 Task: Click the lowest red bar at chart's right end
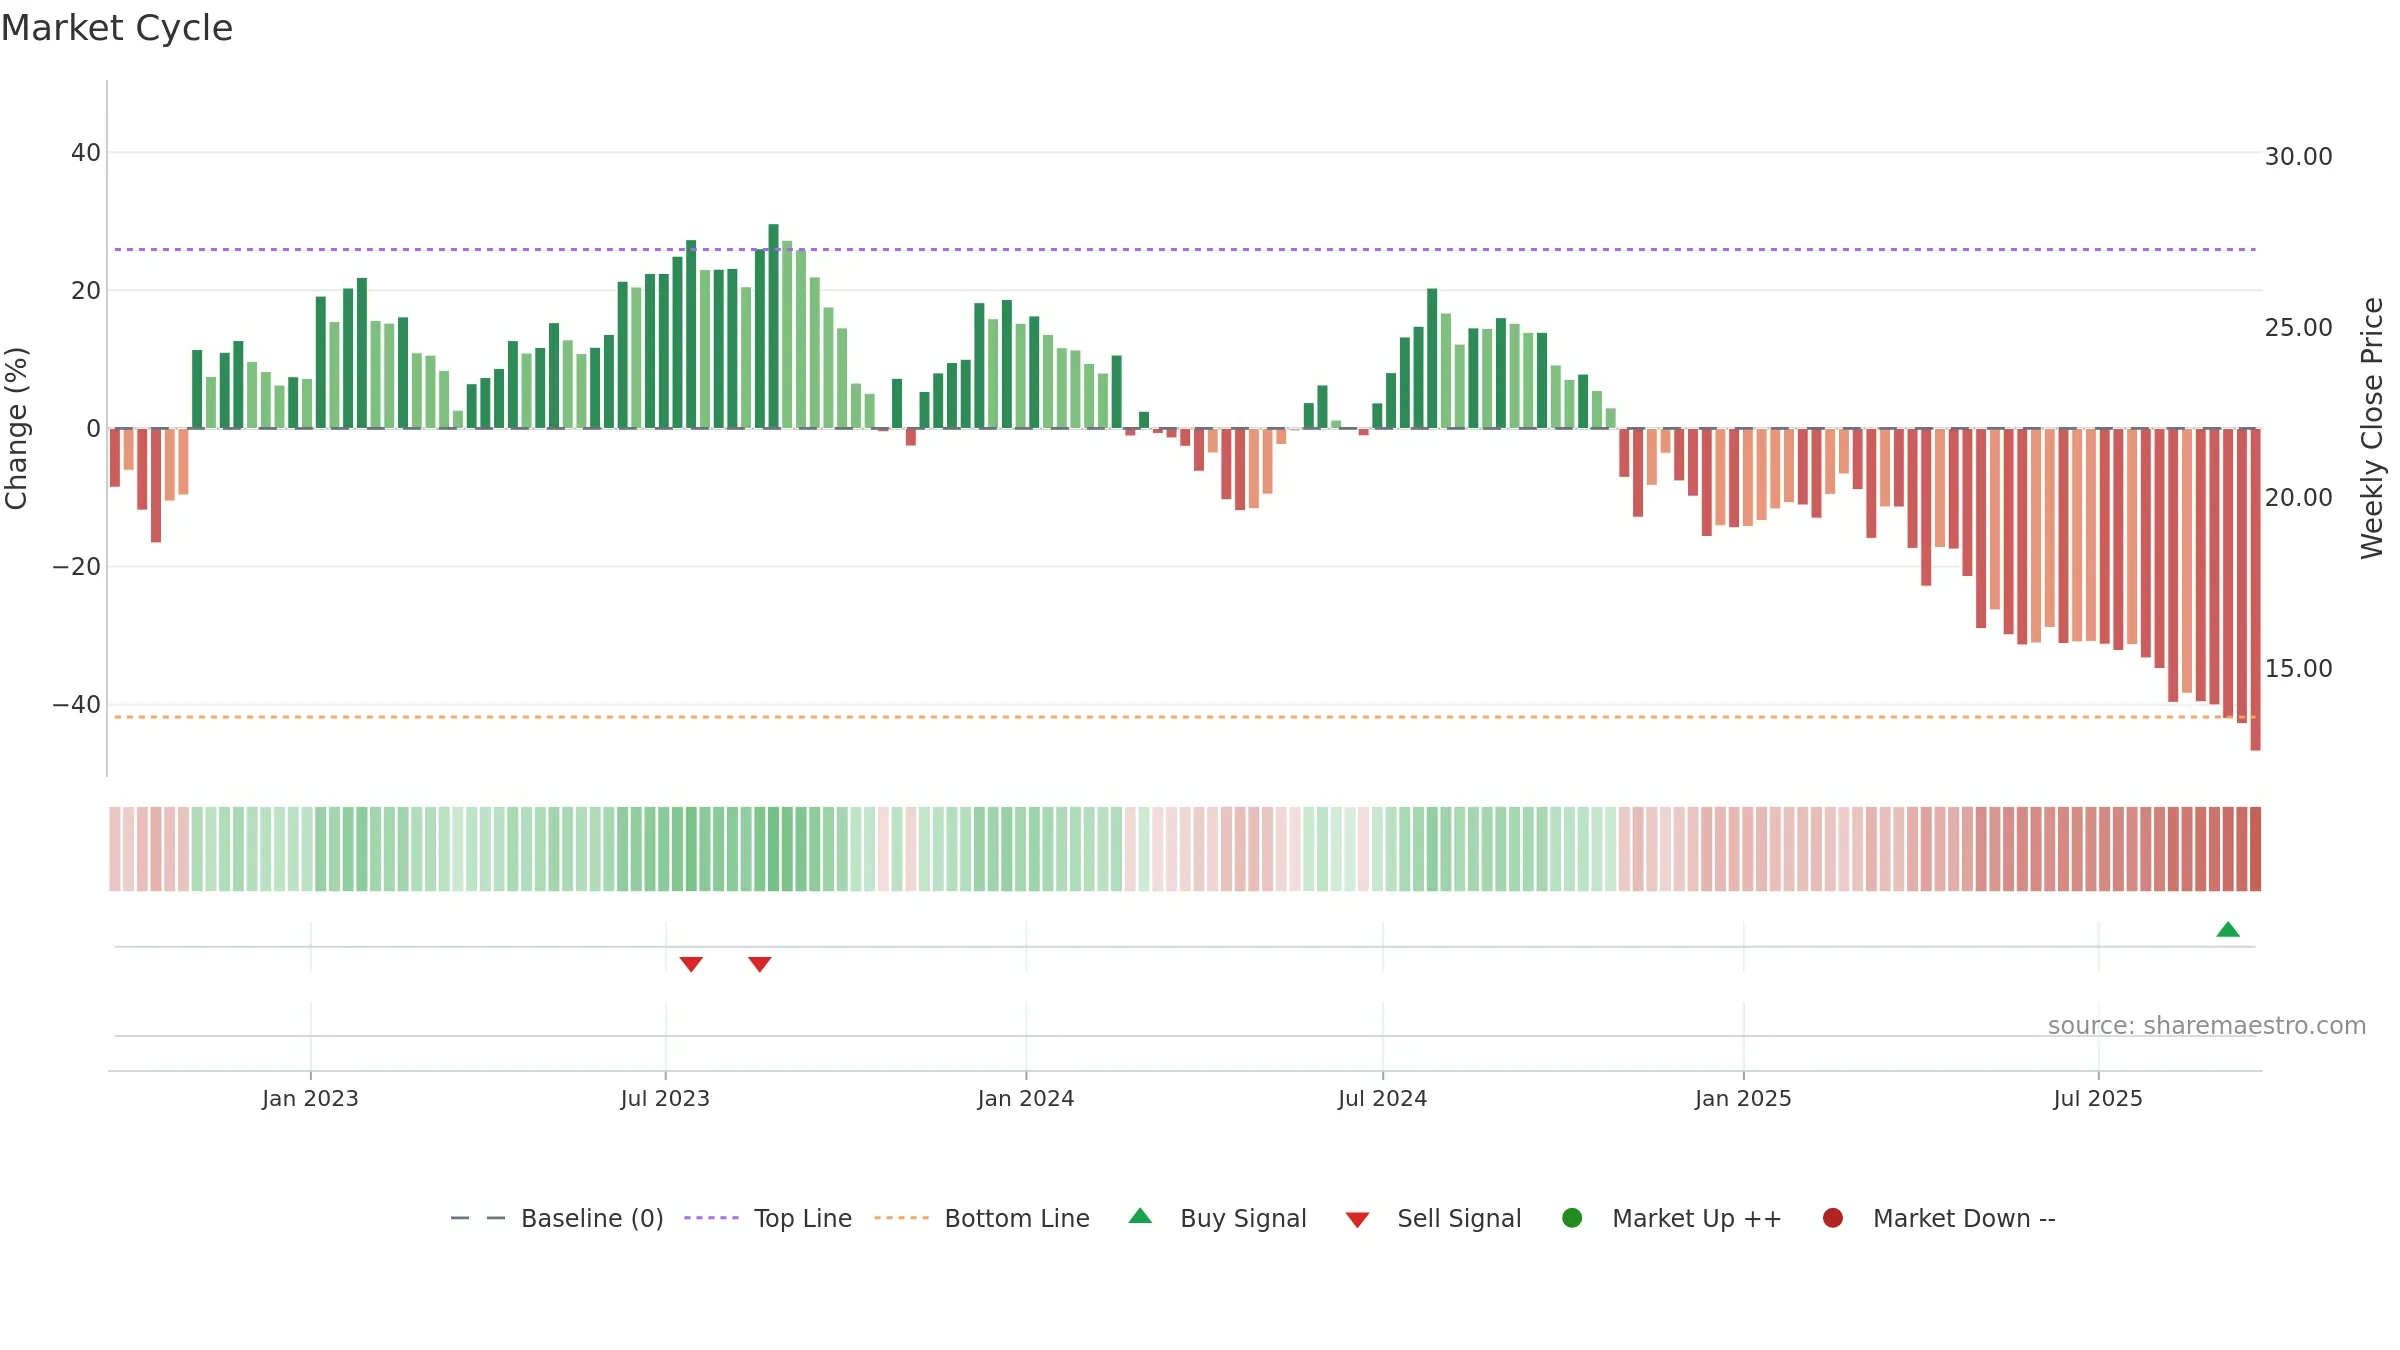tap(2255, 589)
